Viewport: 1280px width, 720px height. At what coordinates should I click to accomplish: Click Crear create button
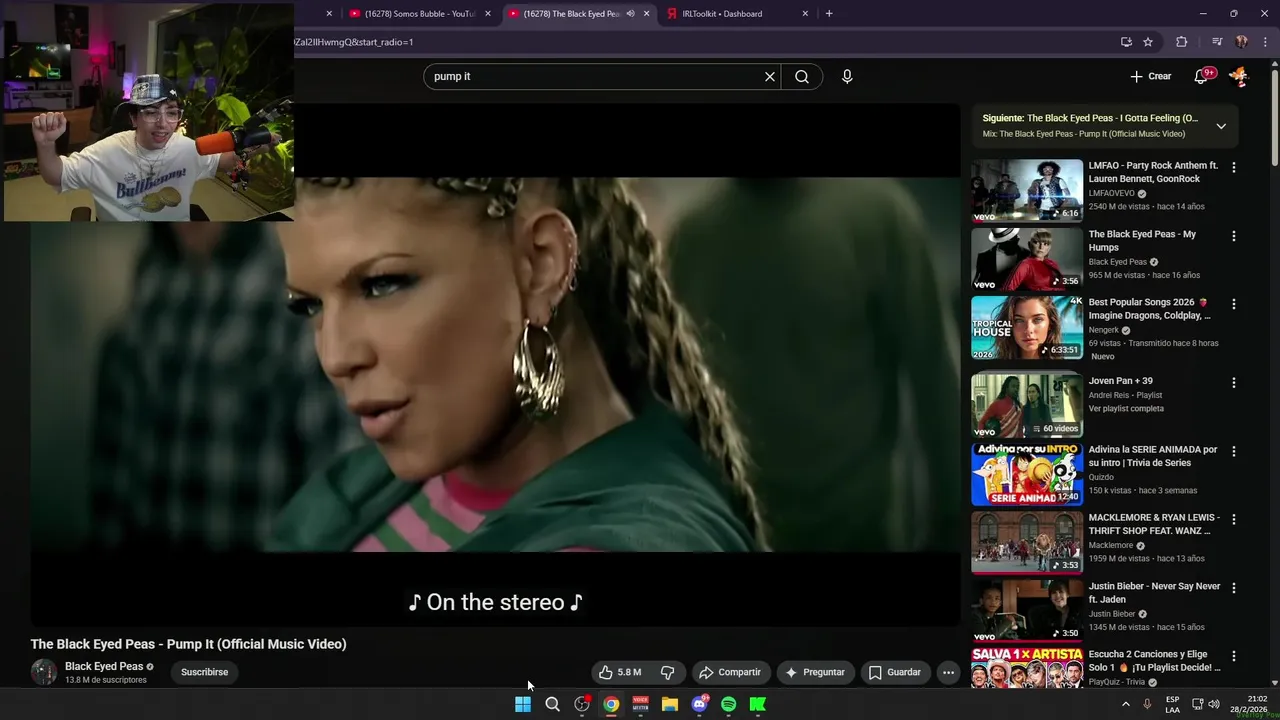tap(1150, 76)
